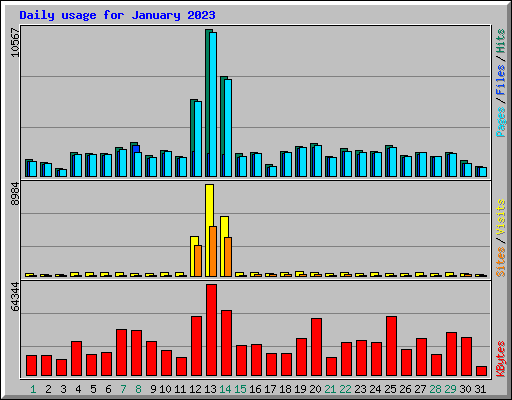Viewport: 512px width, 400px height.
Task: Select day label 2 on the x-axis
Action: pyautogui.click(x=48, y=389)
